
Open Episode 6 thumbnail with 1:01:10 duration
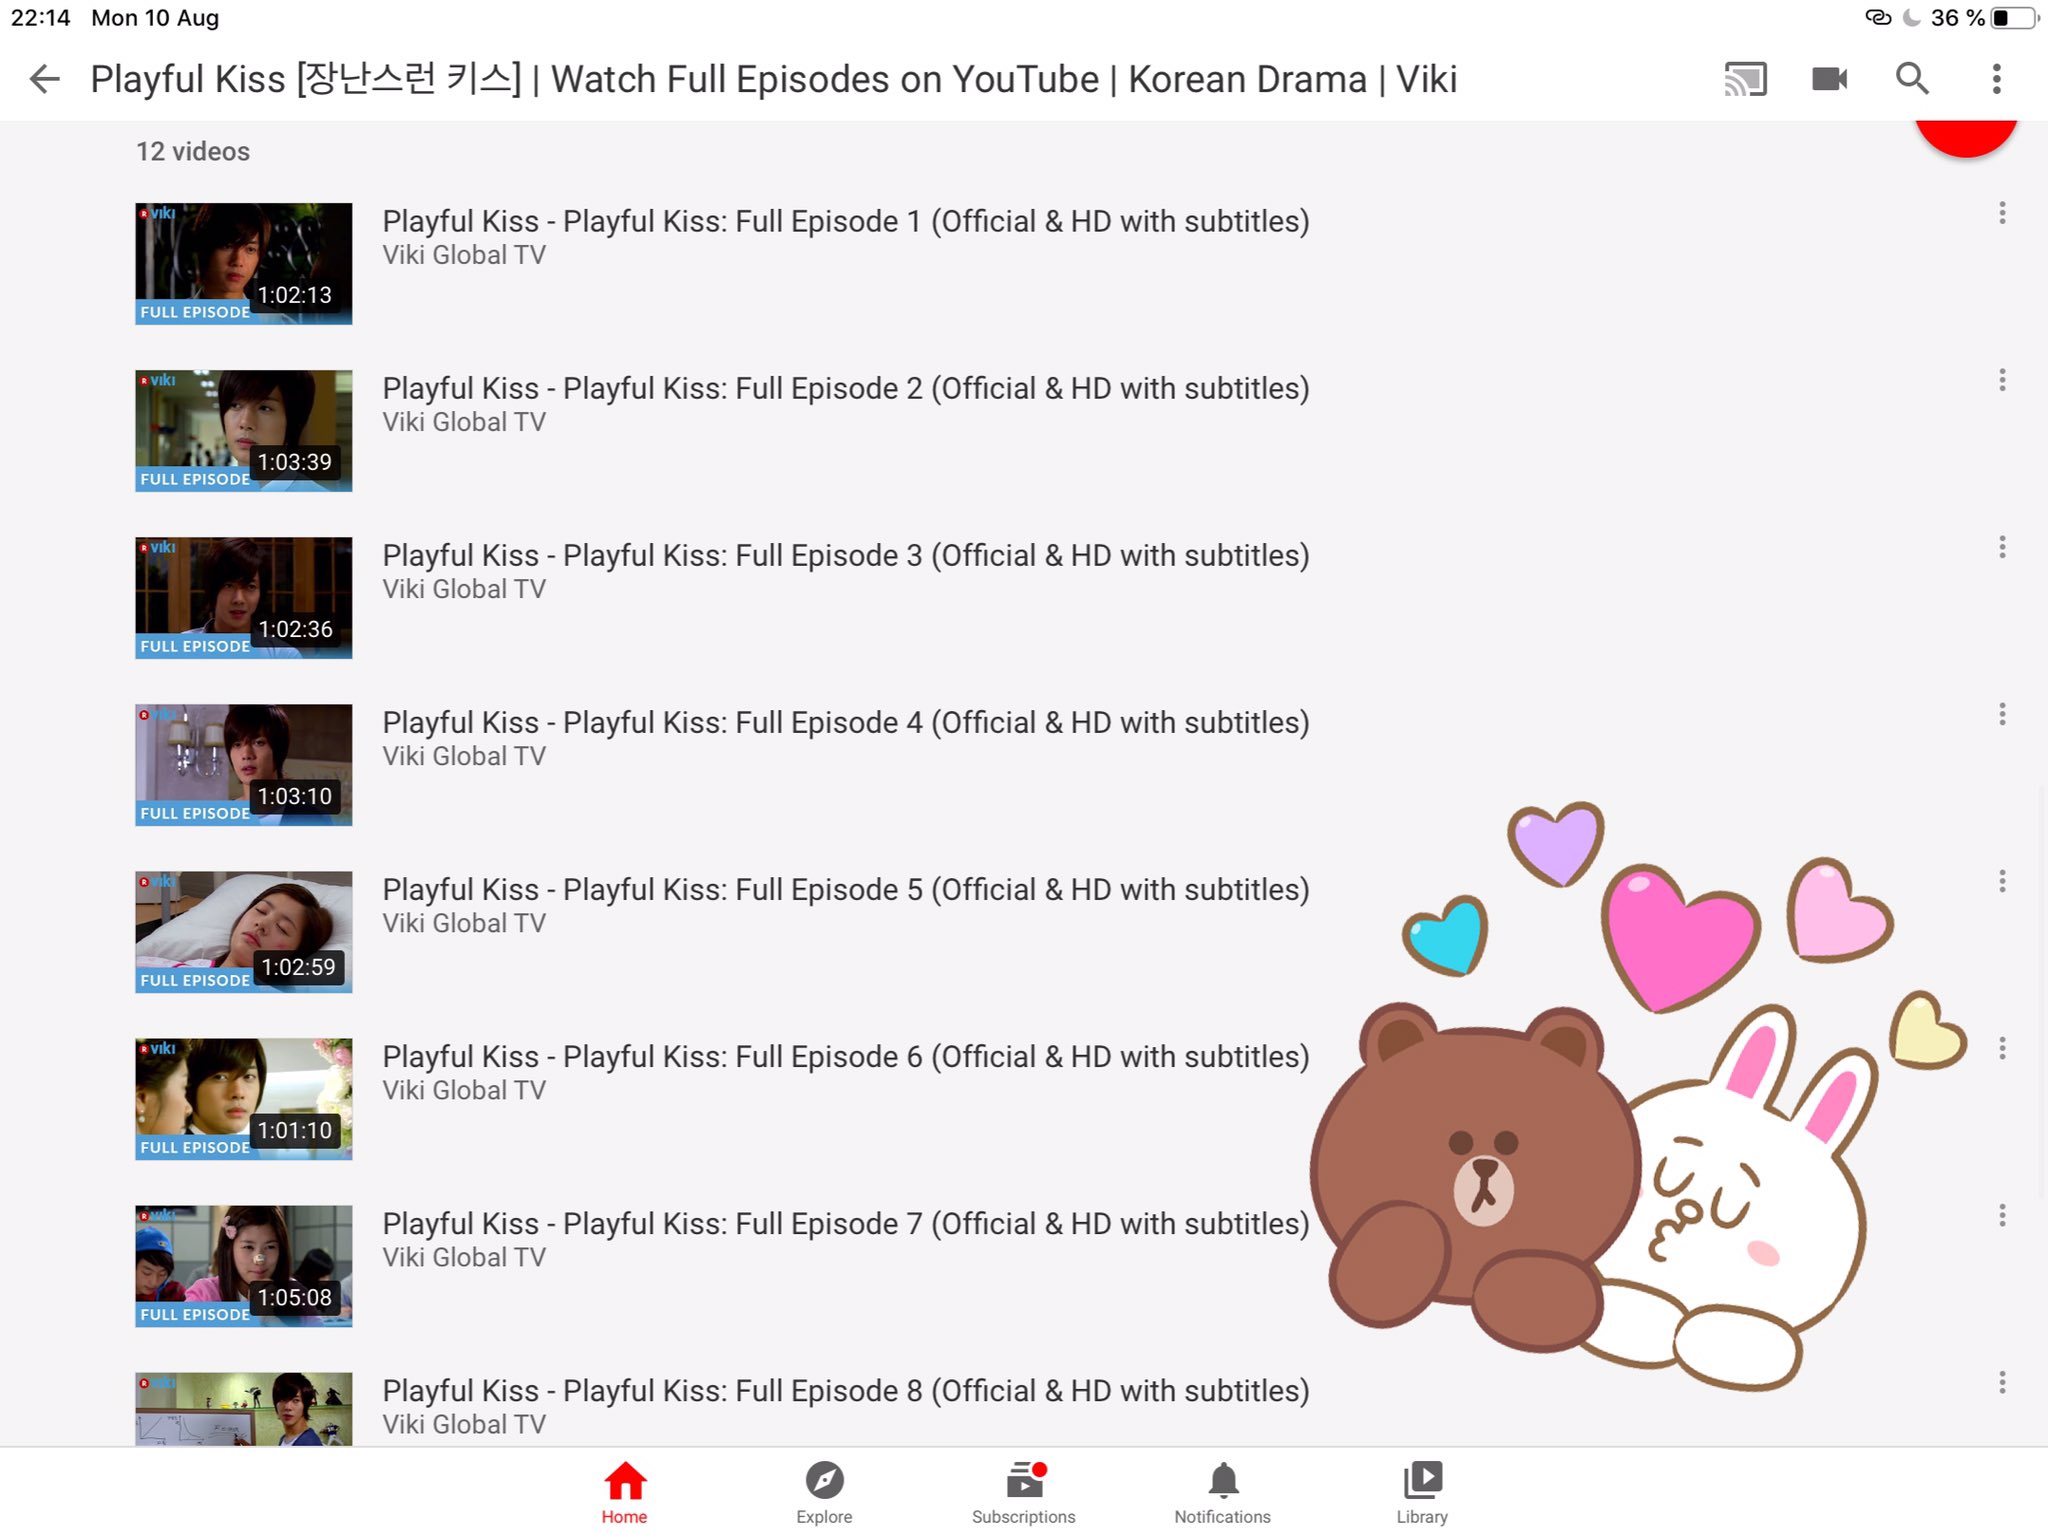pos(244,1099)
